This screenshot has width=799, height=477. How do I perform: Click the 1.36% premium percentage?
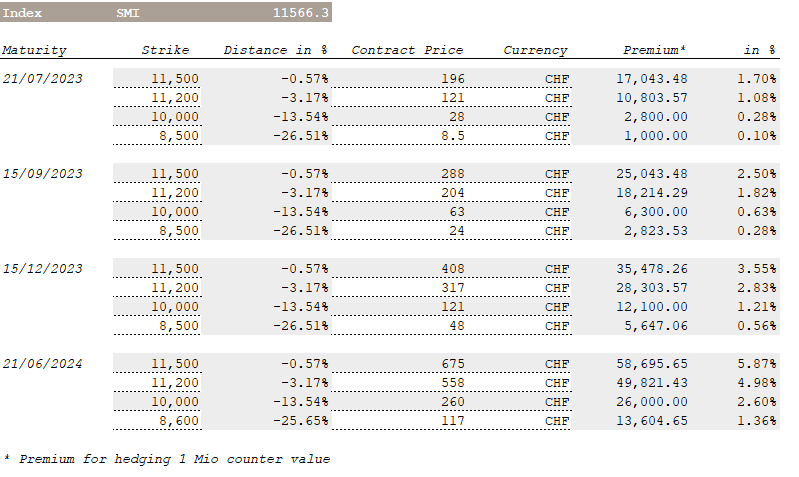click(756, 421)
